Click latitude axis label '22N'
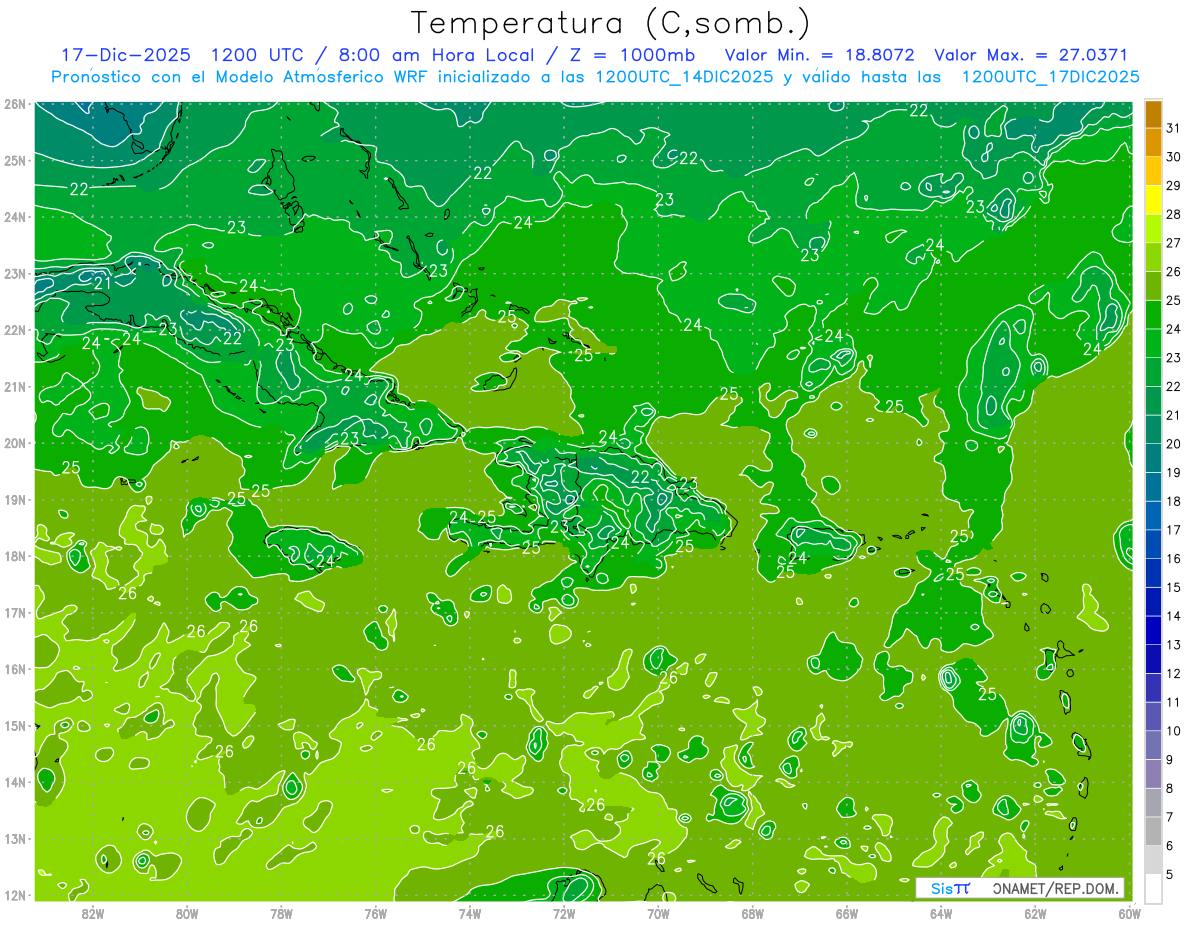1200x927 pixels. point(14,330)
